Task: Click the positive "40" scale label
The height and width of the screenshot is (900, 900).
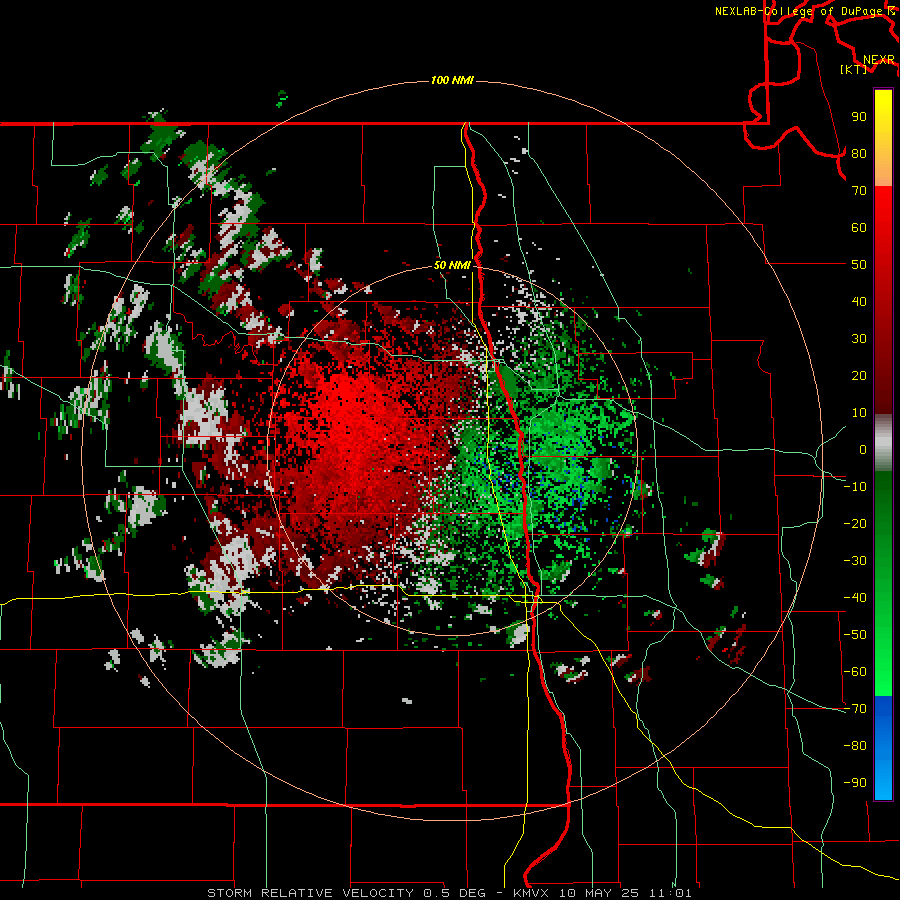Action: pyautogui.click(x=859, y=301)
